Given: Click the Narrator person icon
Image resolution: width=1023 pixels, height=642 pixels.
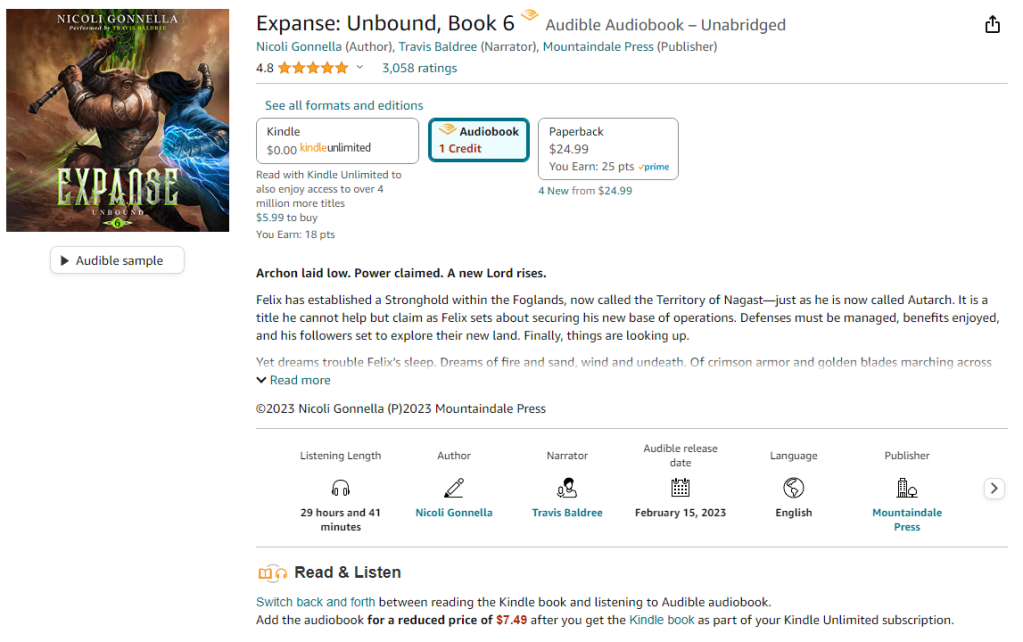Looking at the screenshot, I should pyautogui.click(x=567, y=488).
